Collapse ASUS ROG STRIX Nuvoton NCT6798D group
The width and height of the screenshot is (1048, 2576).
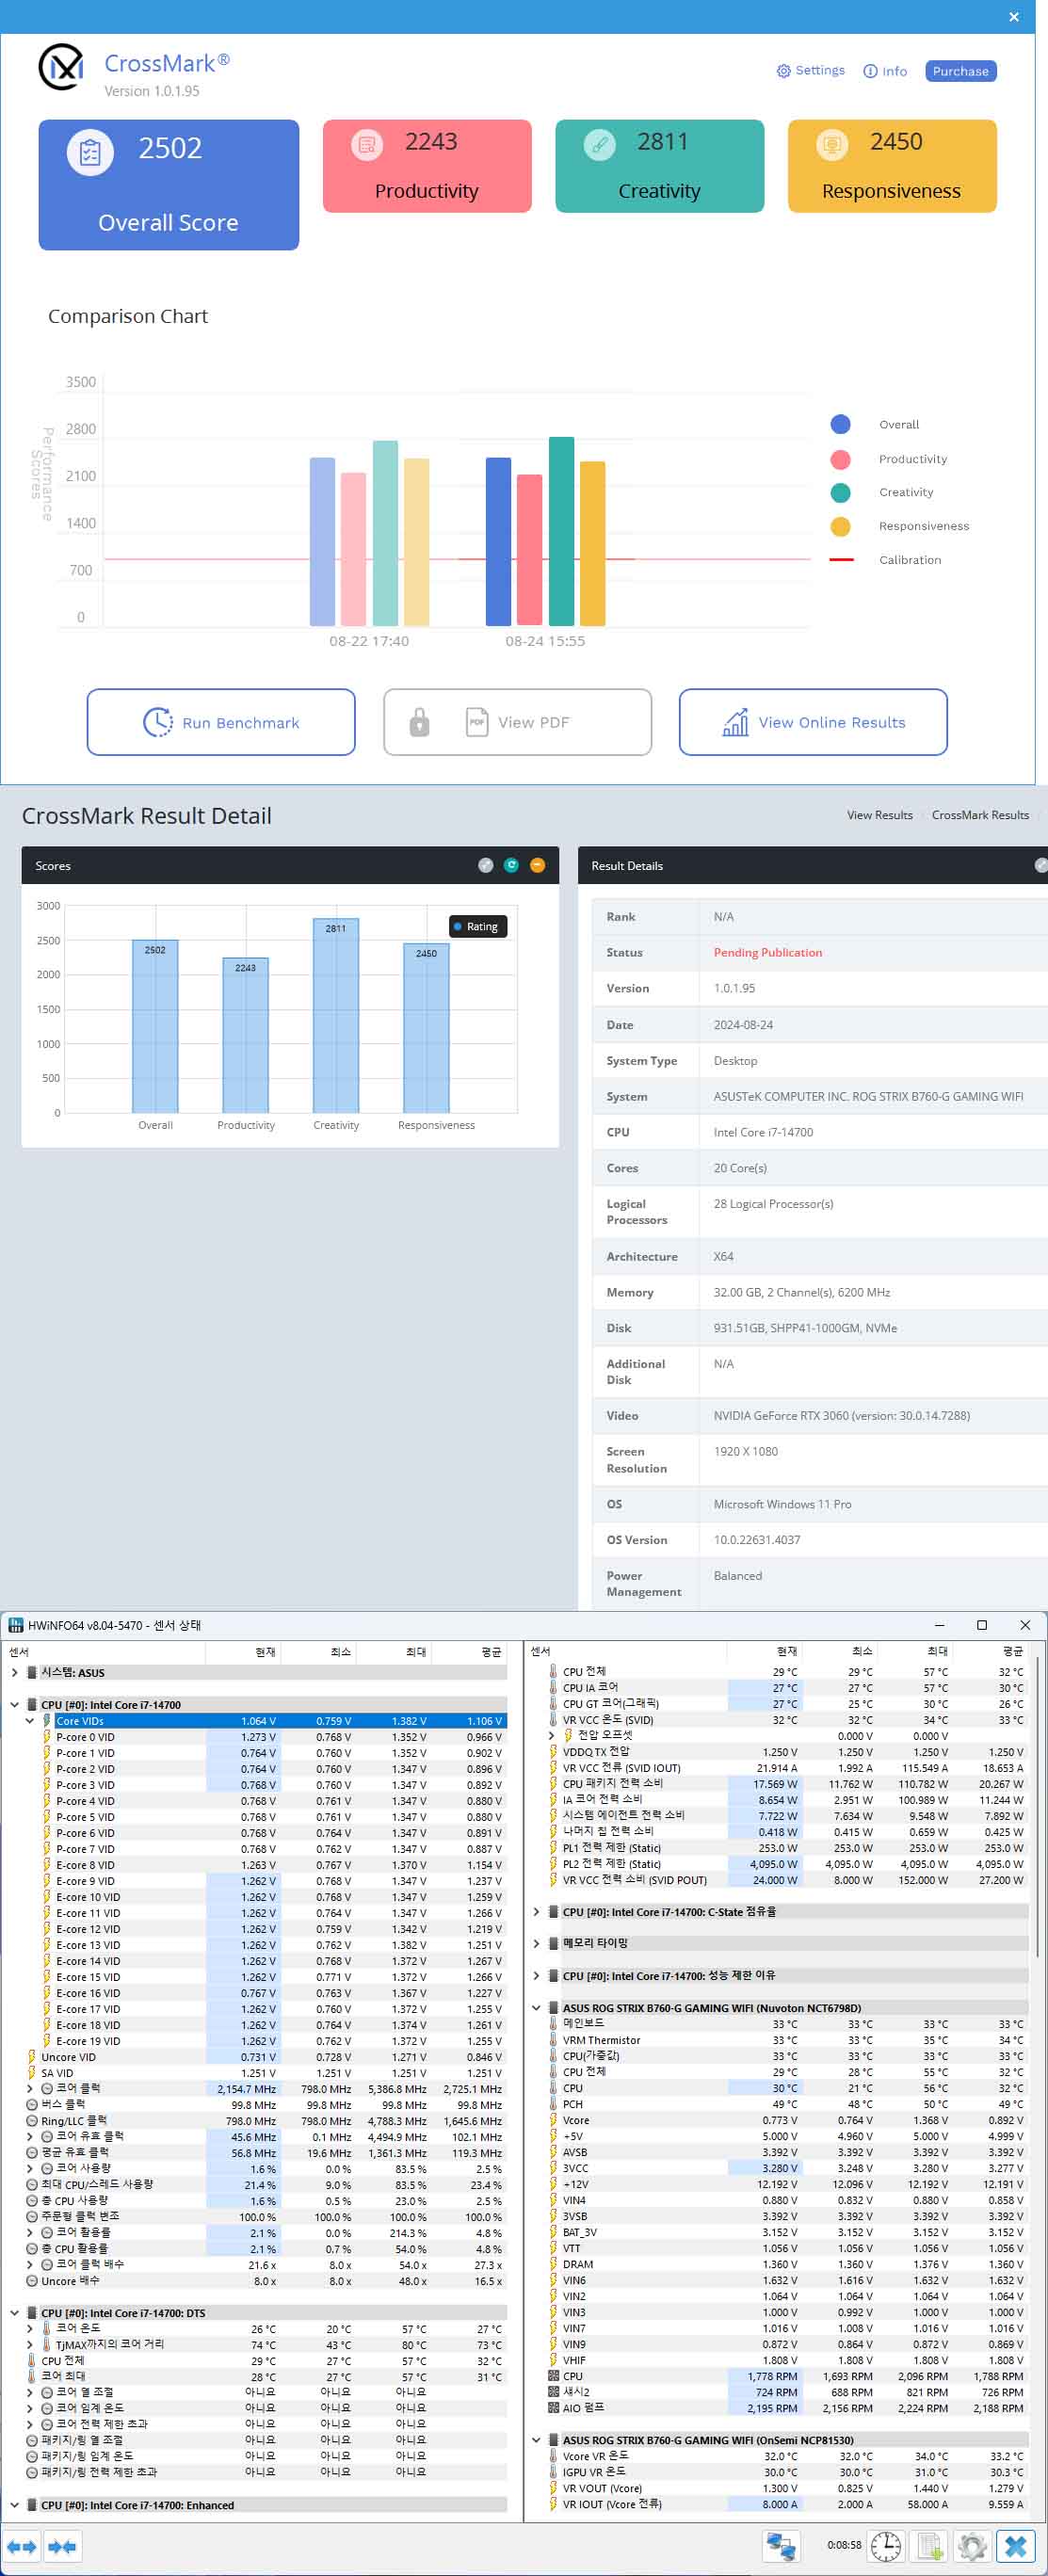coord(536,2007)
